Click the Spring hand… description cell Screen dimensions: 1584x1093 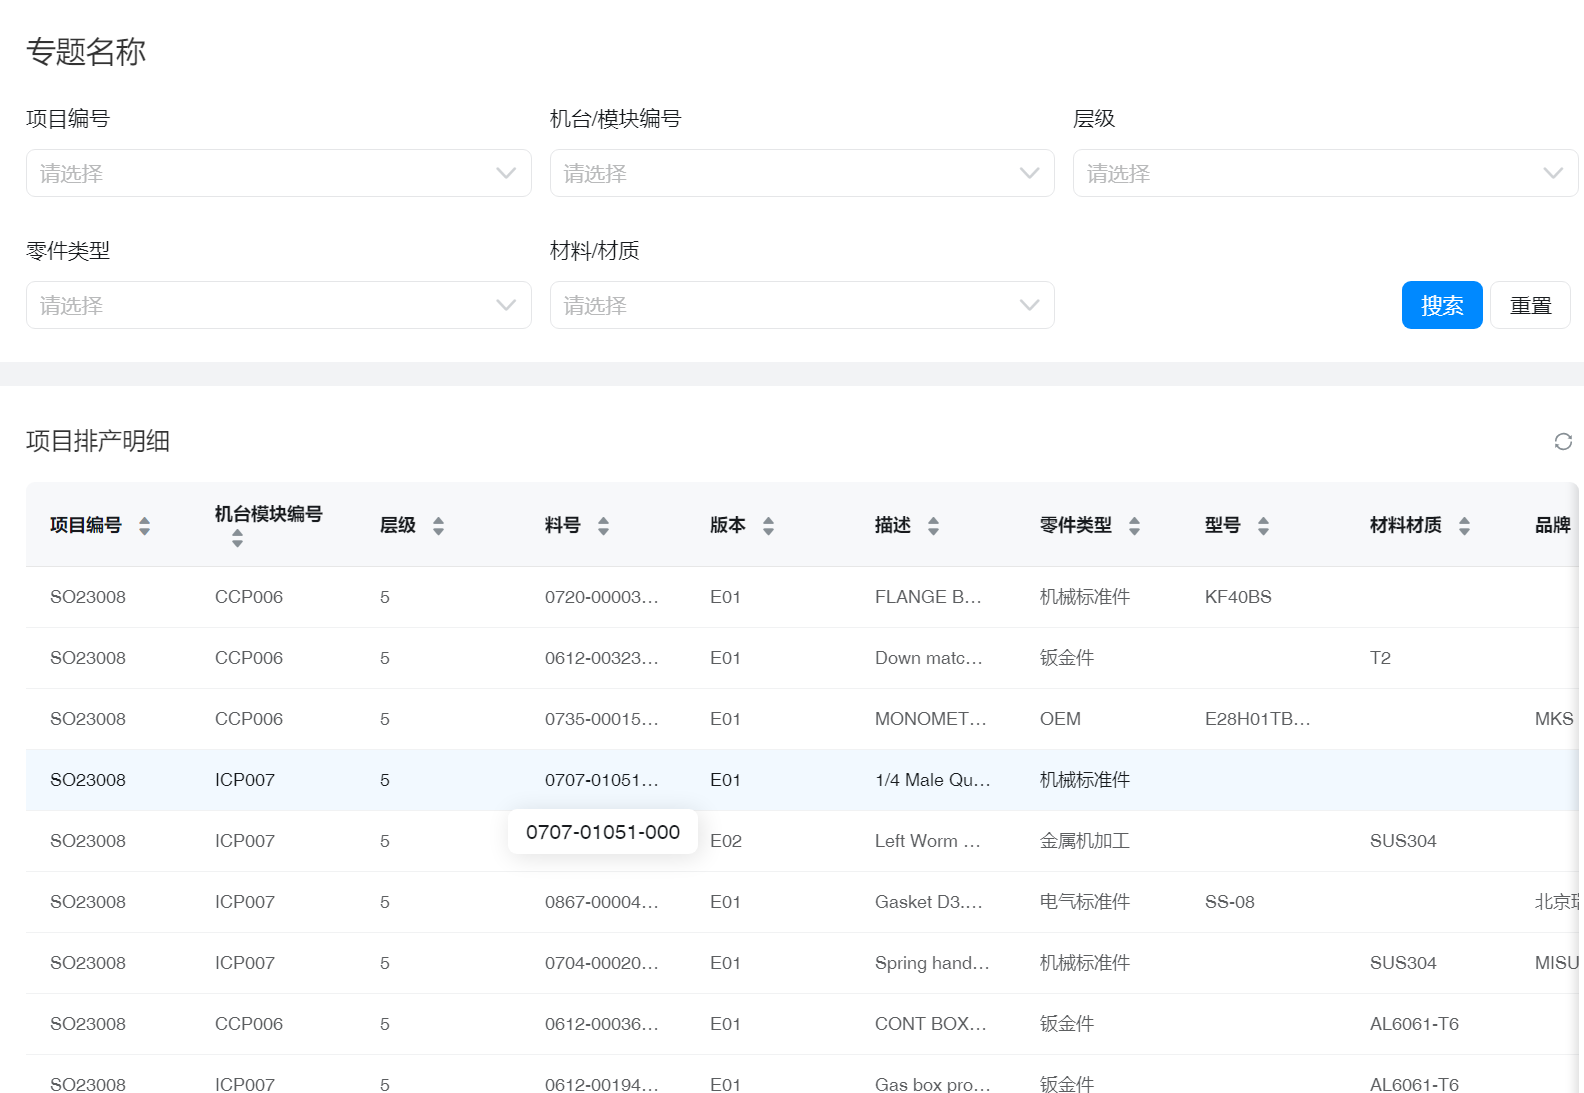click(932, 963)
